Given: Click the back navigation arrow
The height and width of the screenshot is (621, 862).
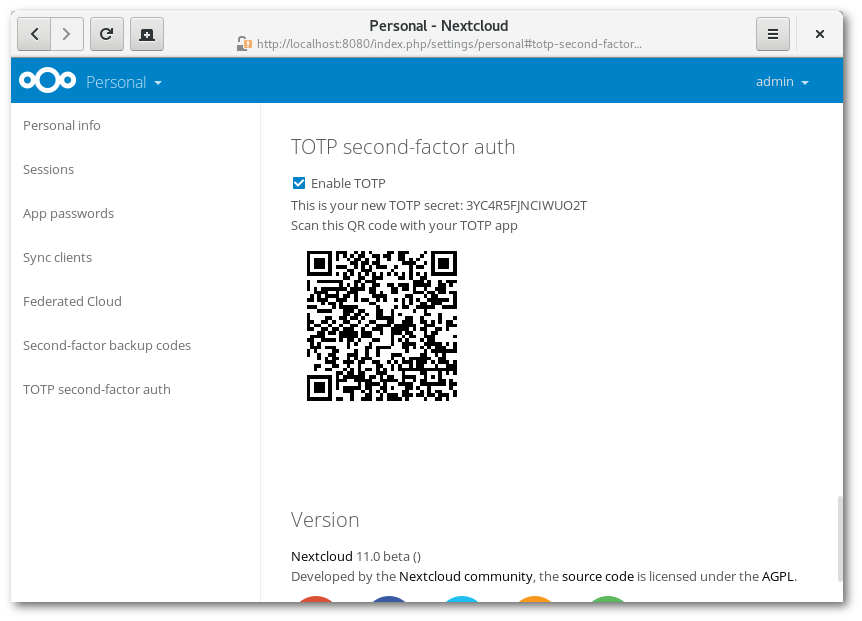Looking at the screenshot, I should 33,33.
